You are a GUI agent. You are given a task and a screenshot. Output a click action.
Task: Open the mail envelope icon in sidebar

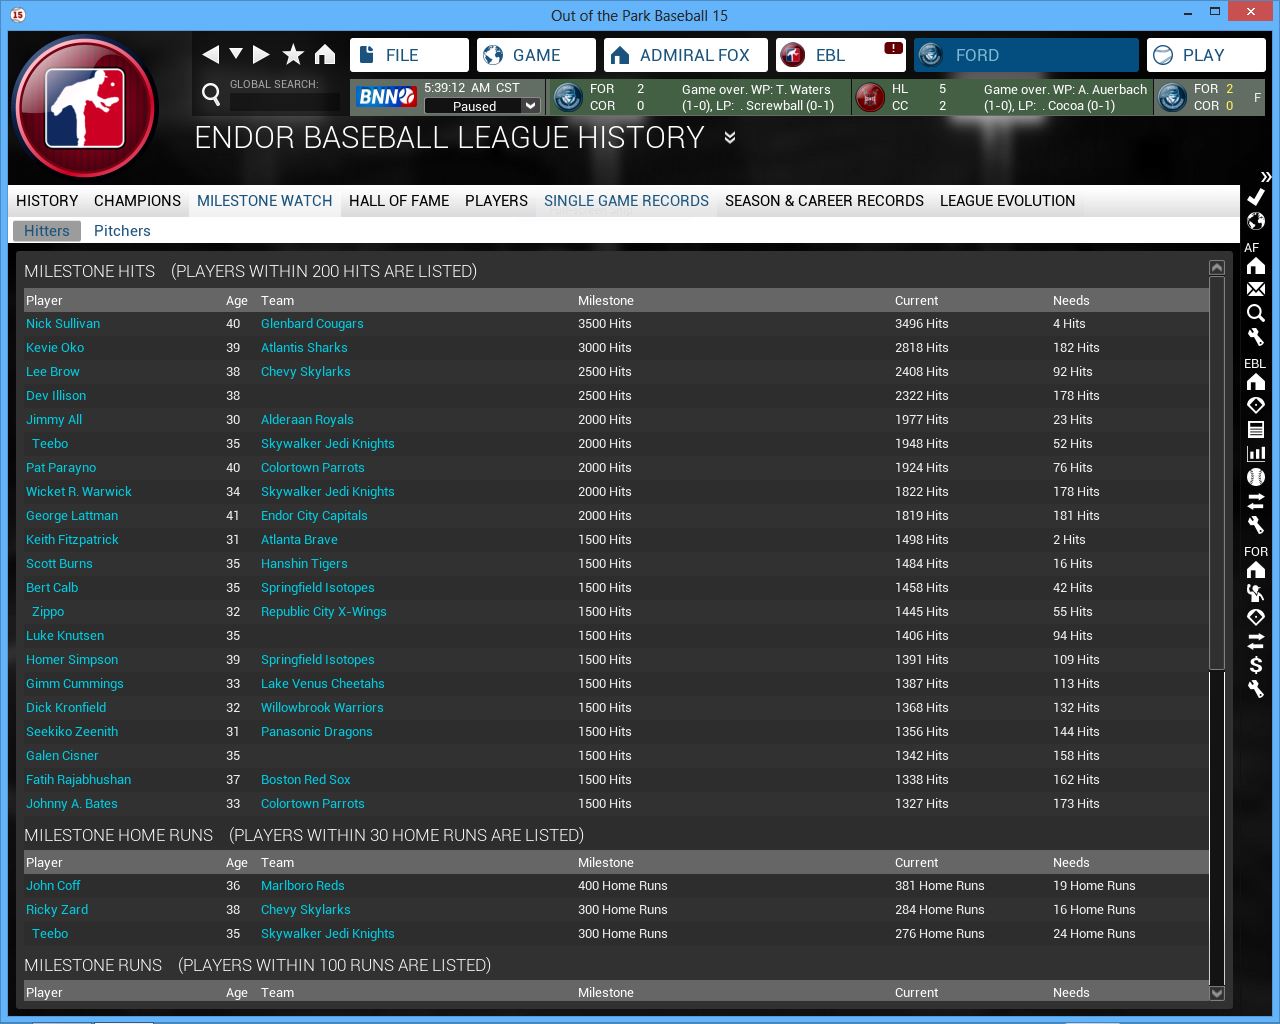1256,289
